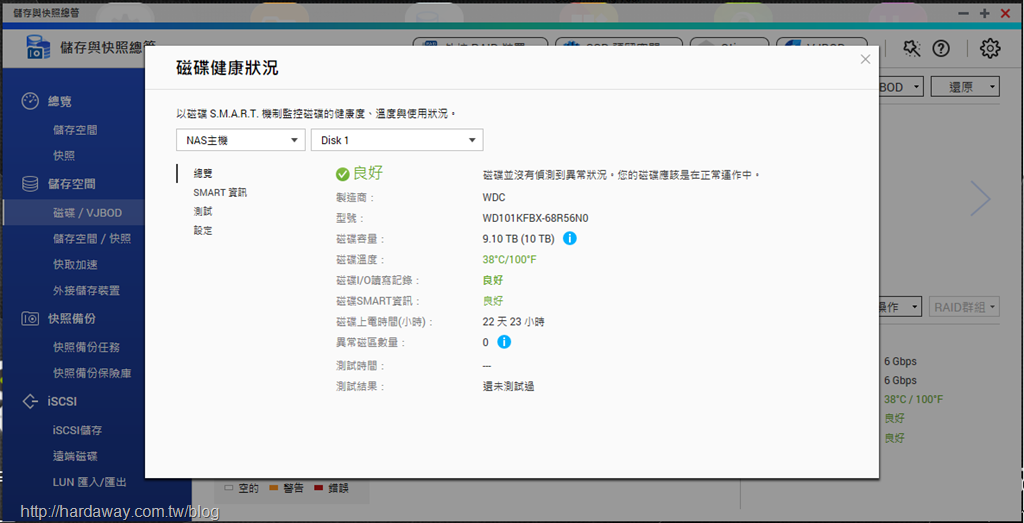Click the test result 還未測試過

[x=508, y=387]
